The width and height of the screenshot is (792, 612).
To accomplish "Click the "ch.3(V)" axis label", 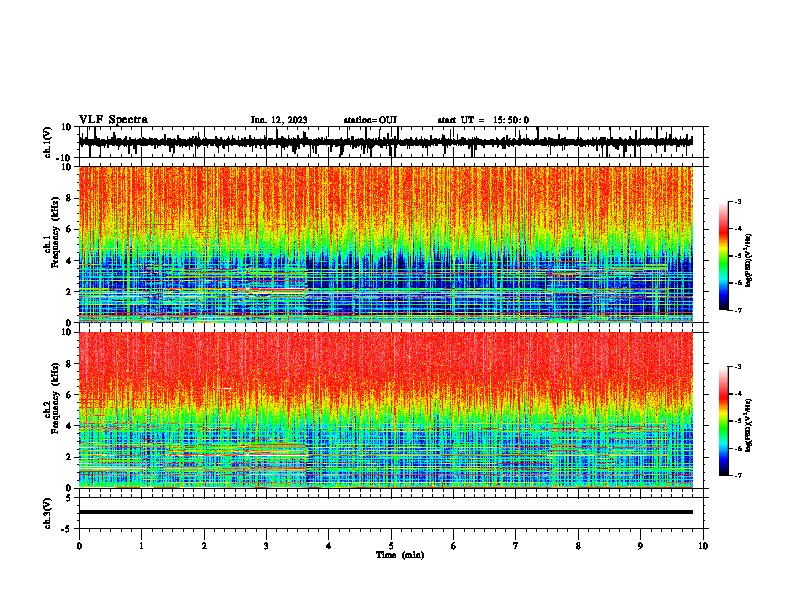I will (48, 513).
